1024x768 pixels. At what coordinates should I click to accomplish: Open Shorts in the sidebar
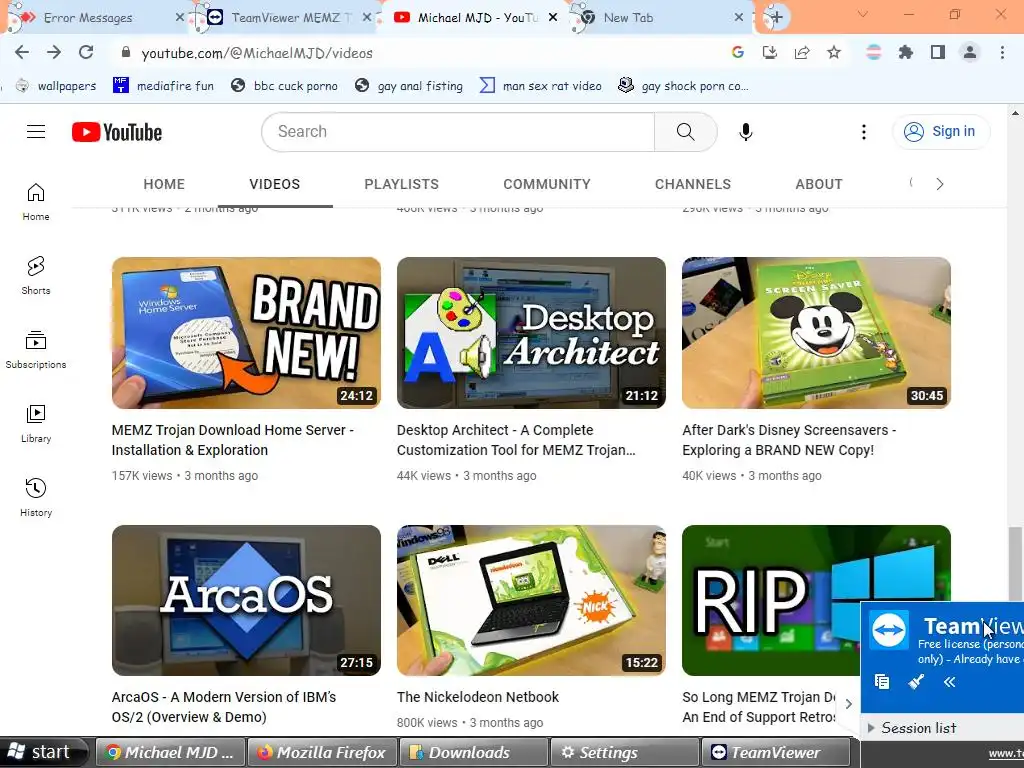click(x=36, y=276)
